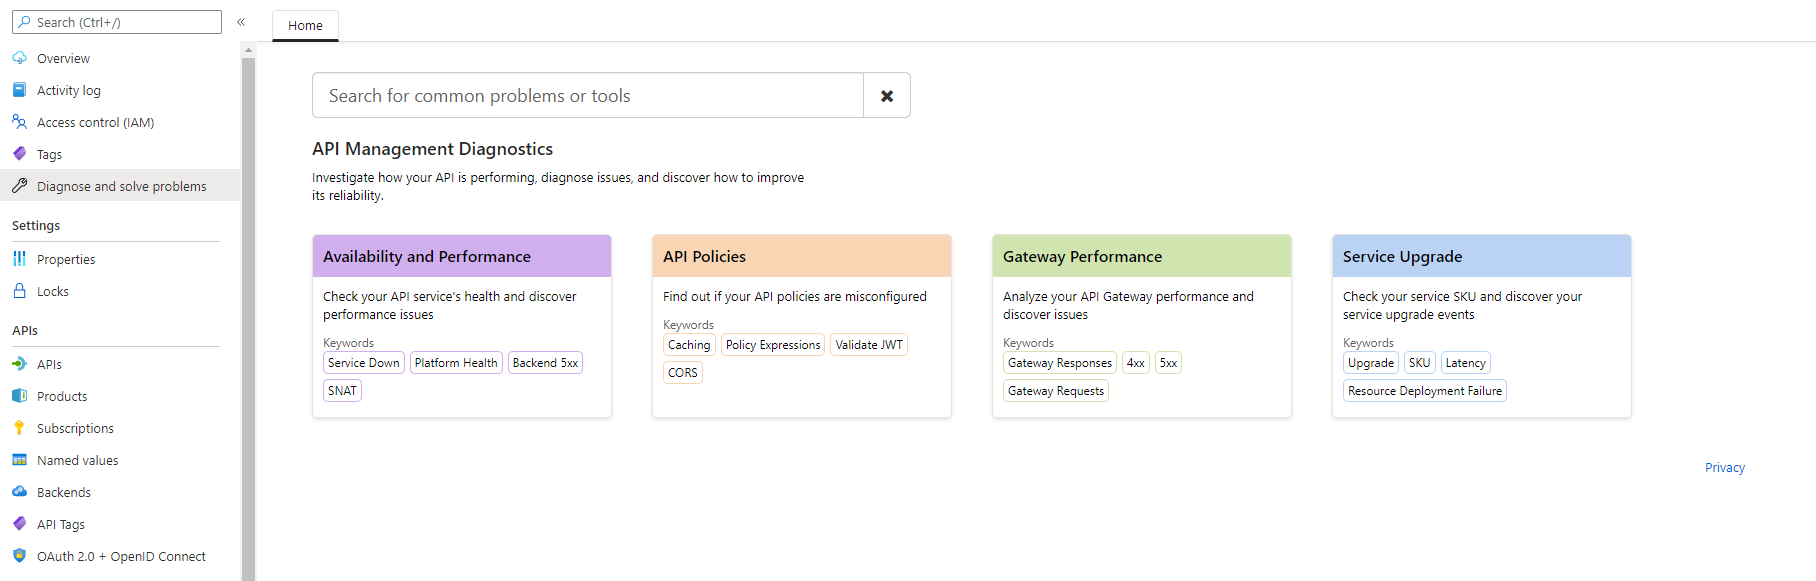Click the Overview cloud icon

[x=19, y=58]
